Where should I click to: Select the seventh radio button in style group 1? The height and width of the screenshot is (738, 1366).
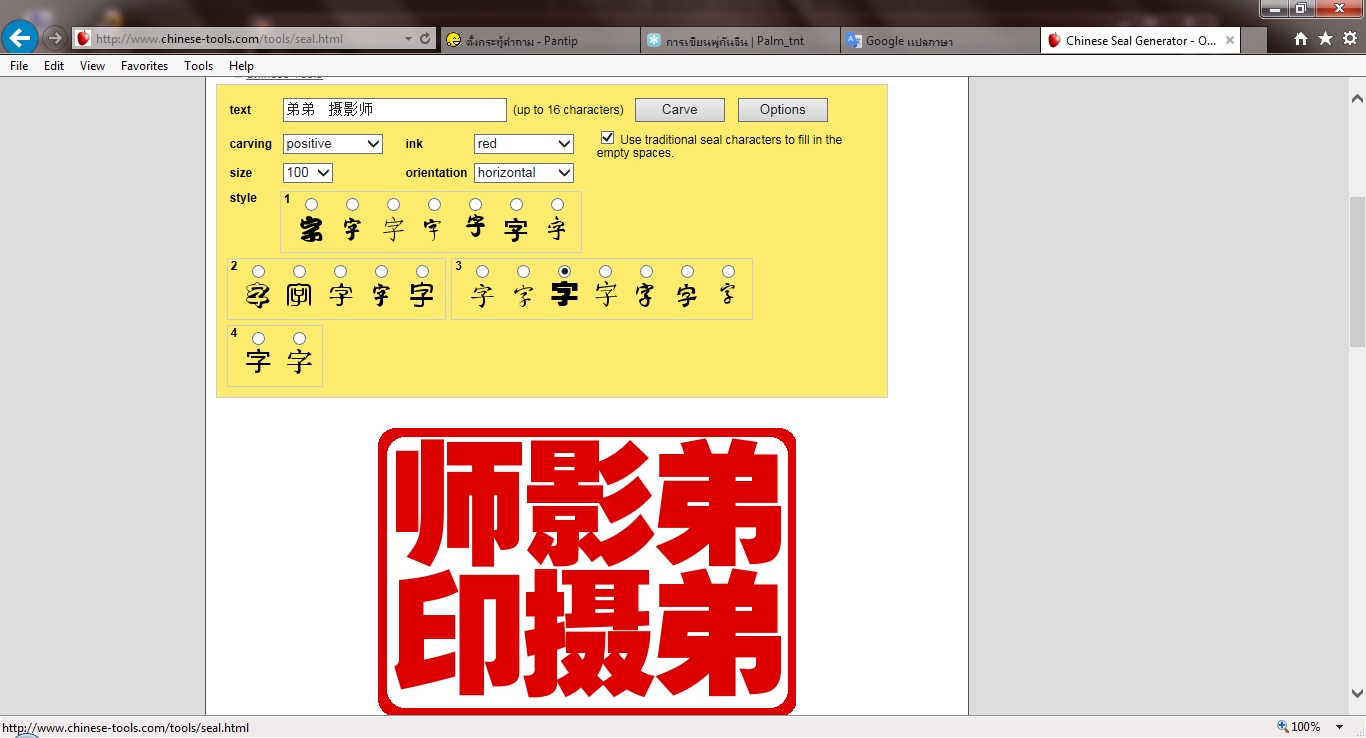557,205
